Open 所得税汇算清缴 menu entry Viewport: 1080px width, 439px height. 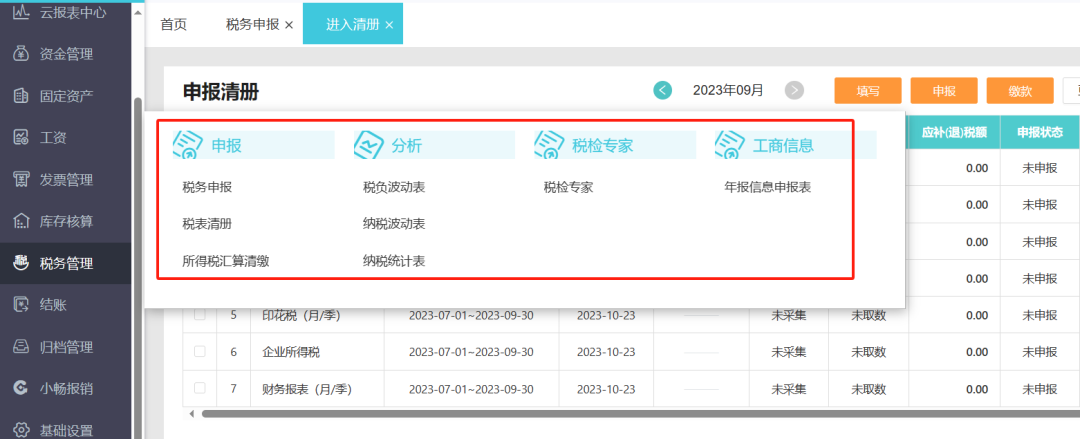point(226,261)
